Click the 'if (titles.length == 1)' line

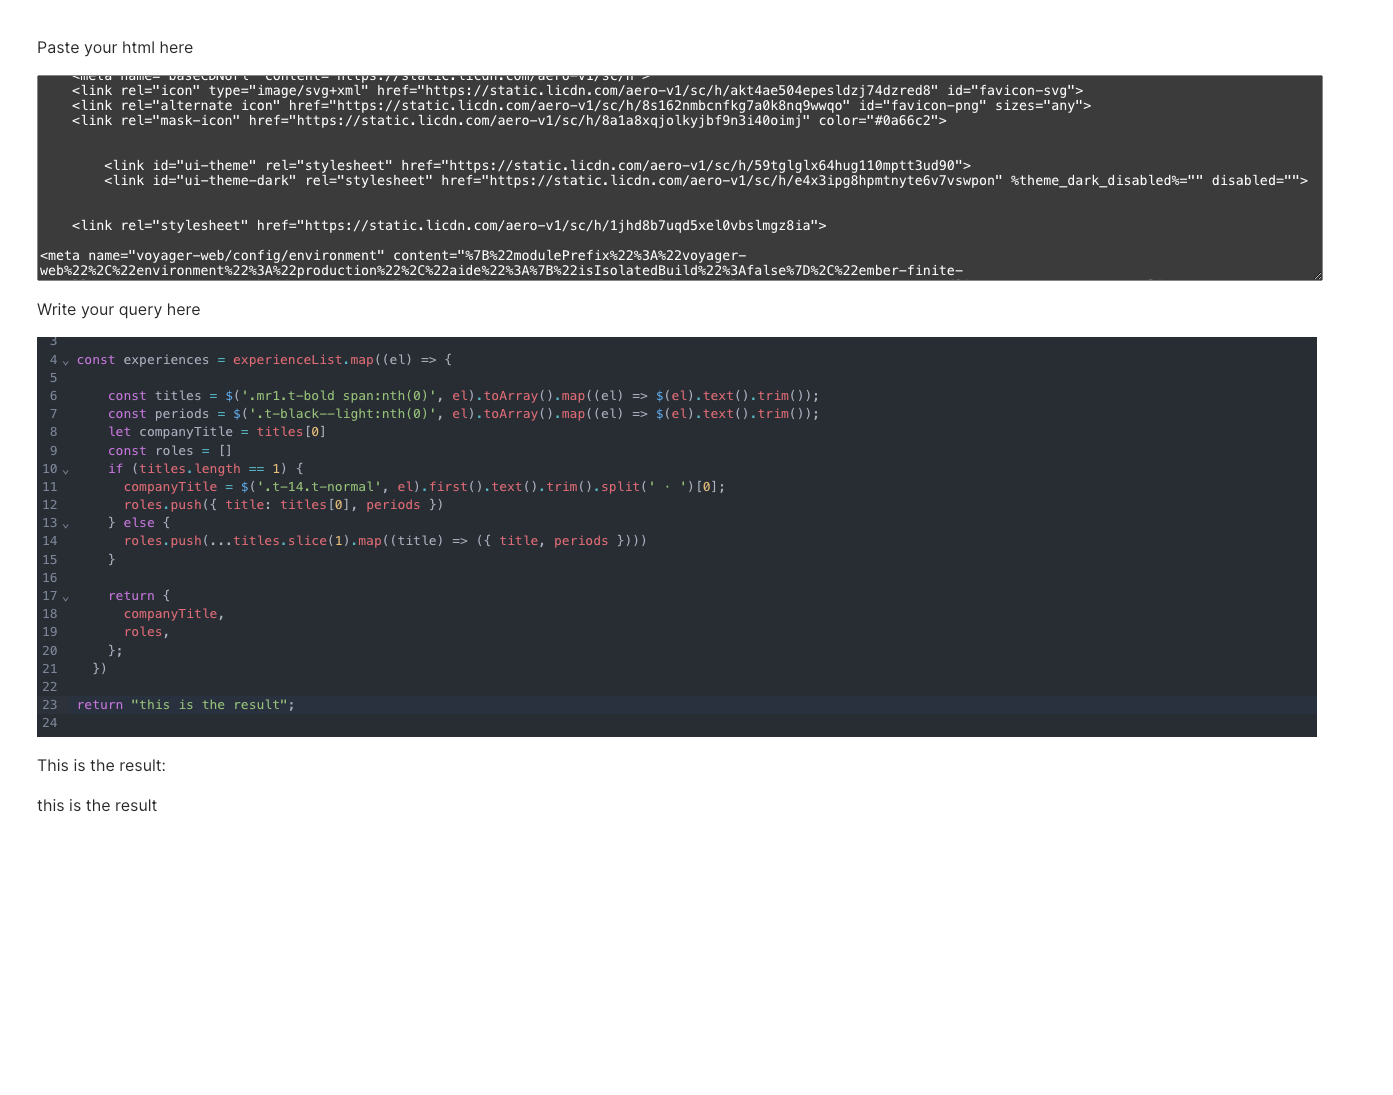coord(205,469)
